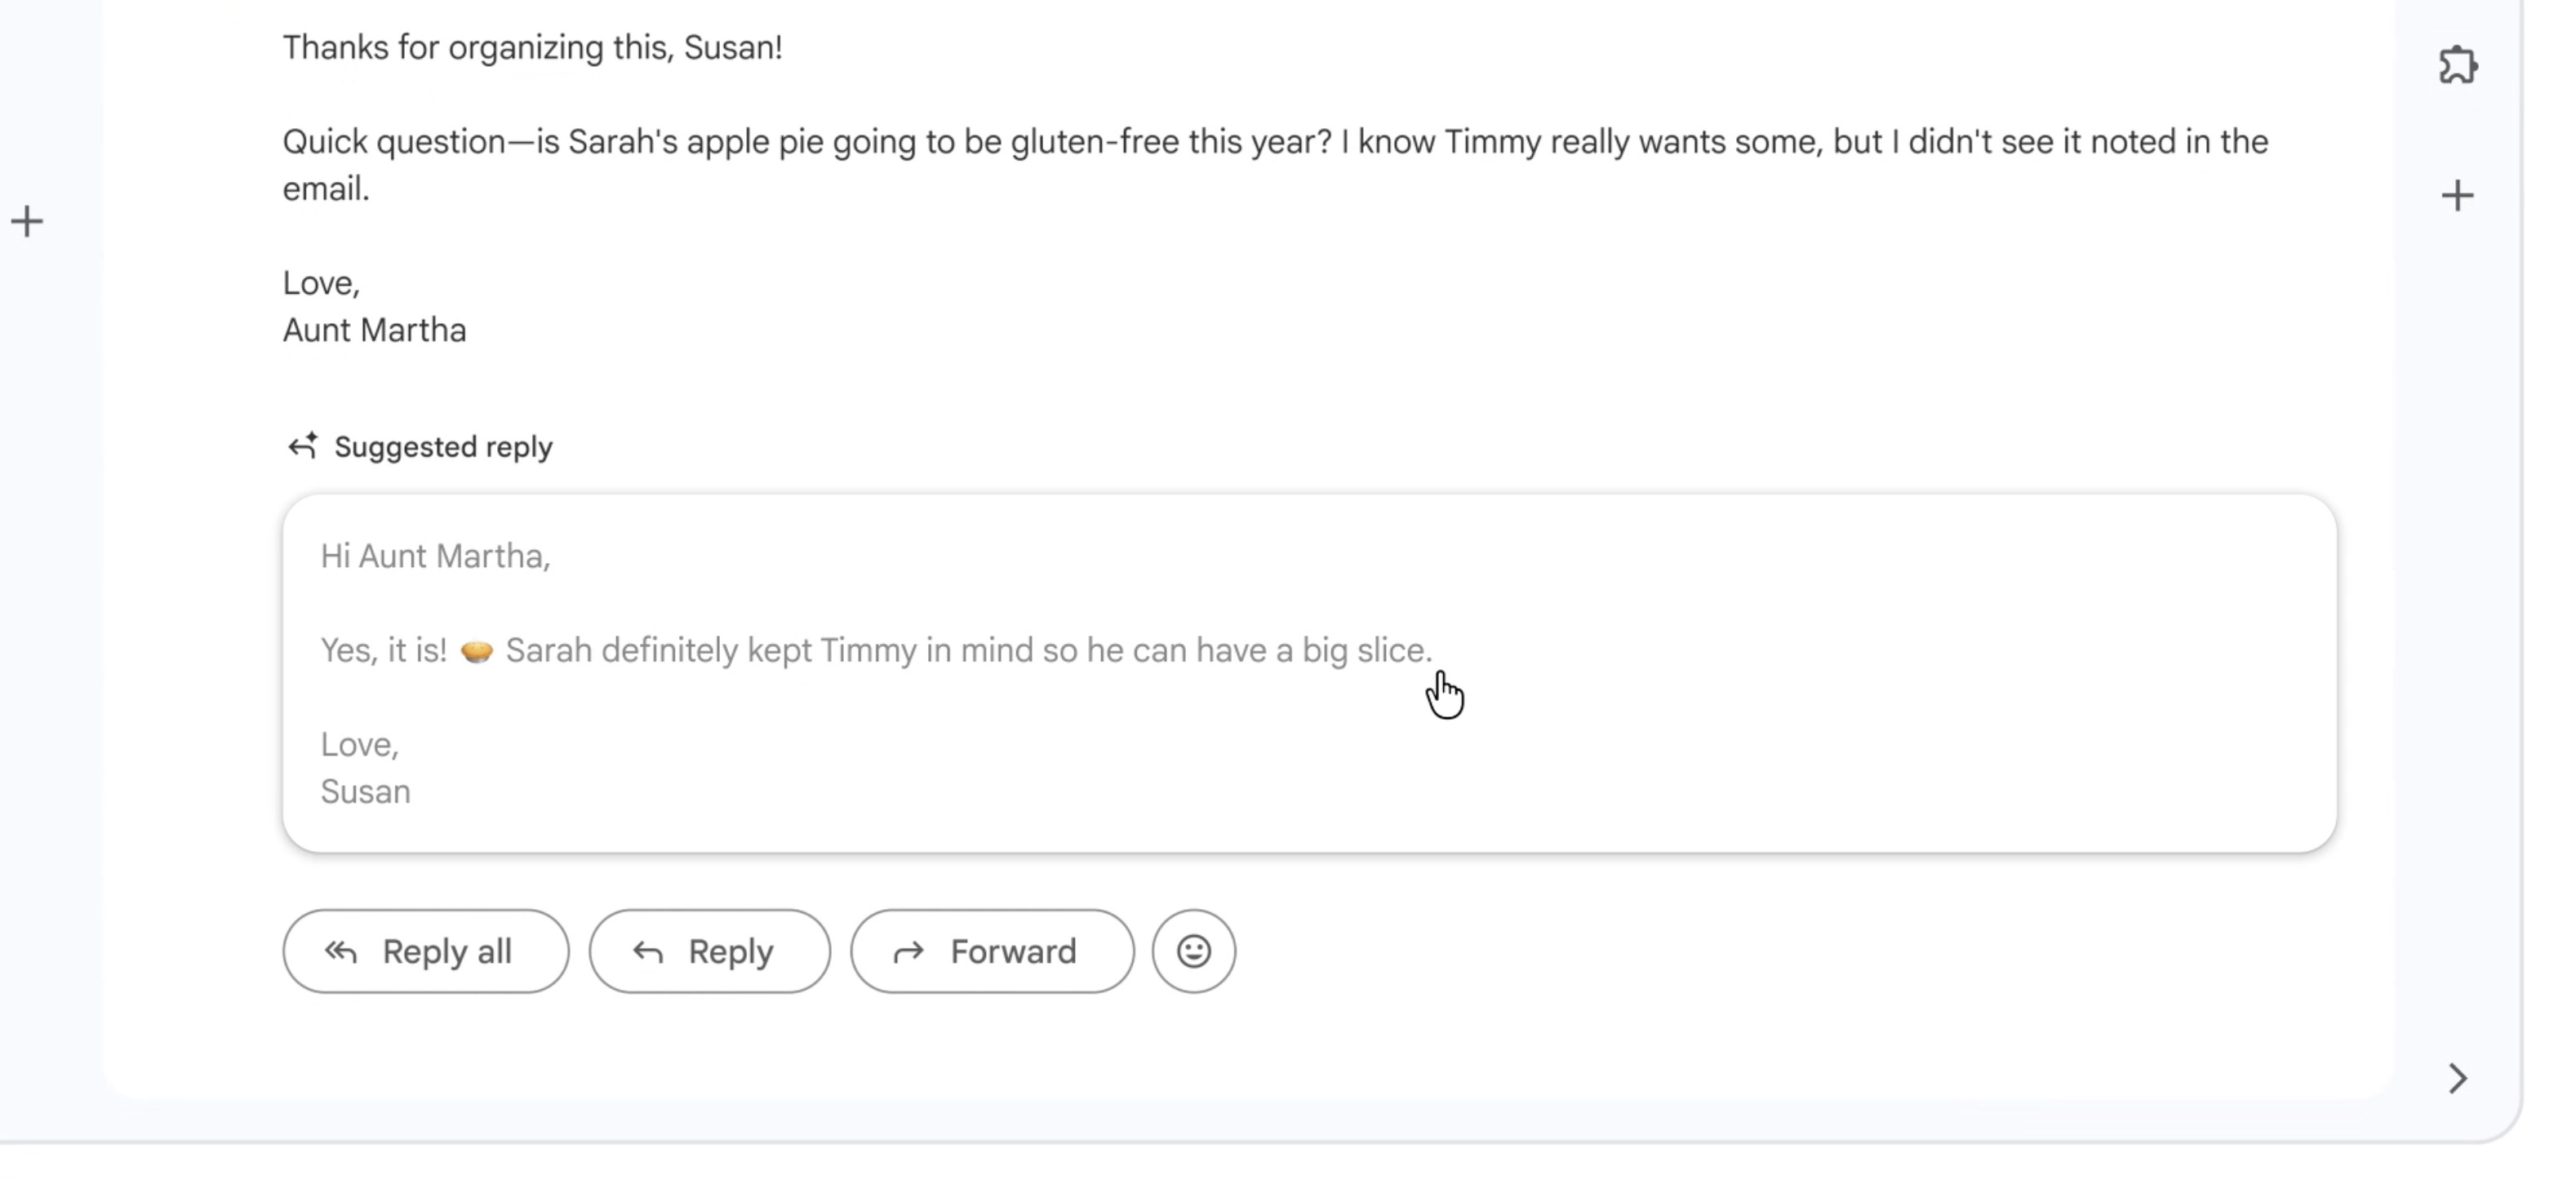Expand side panel with the bottom-right chevron

point(2458,1078)
